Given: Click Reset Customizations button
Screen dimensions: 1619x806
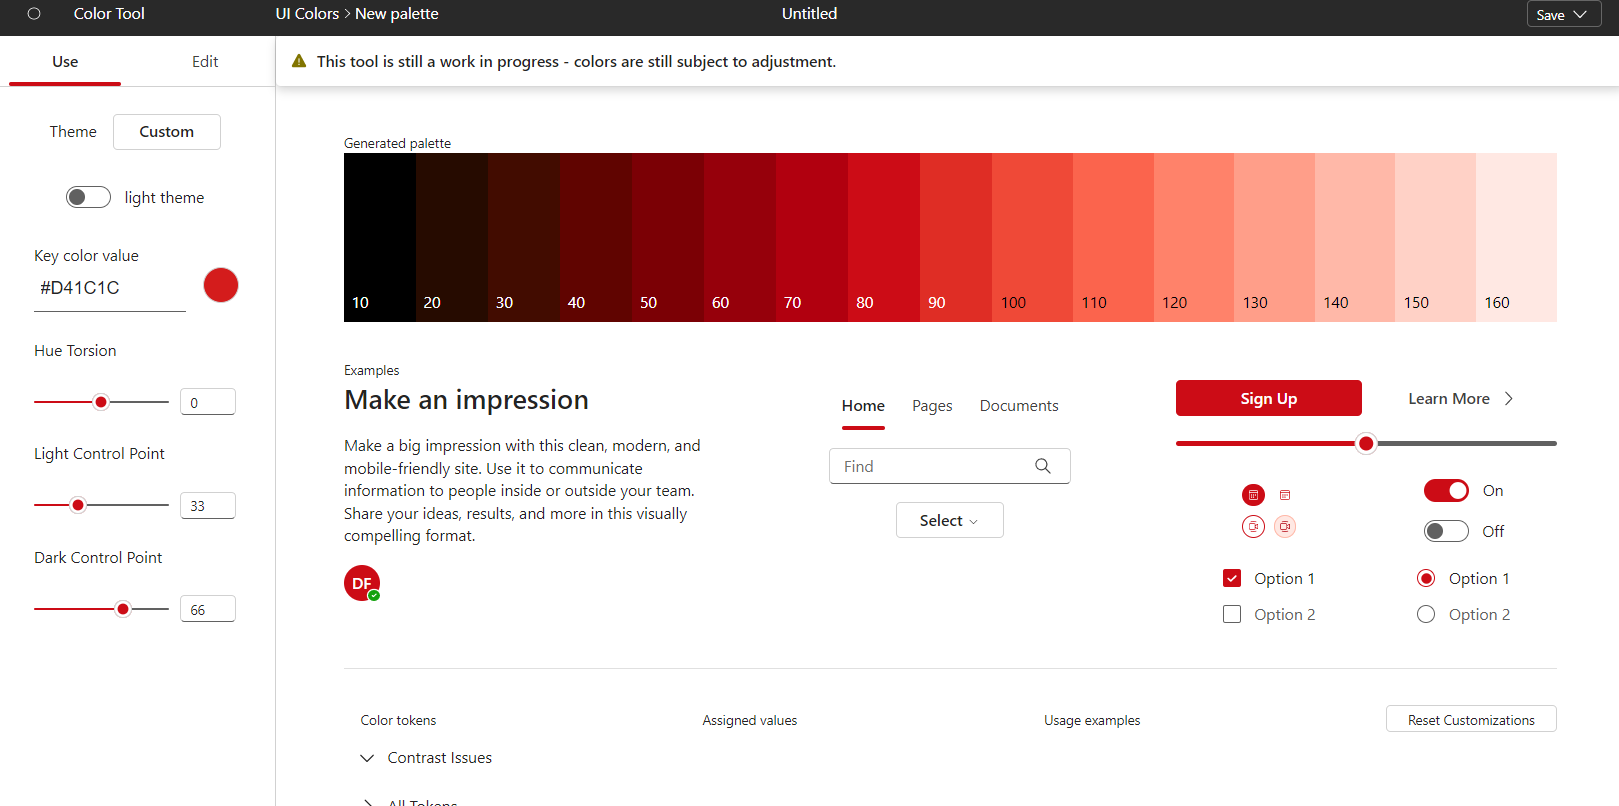Looking at the screenshot, I should 1471,719.
